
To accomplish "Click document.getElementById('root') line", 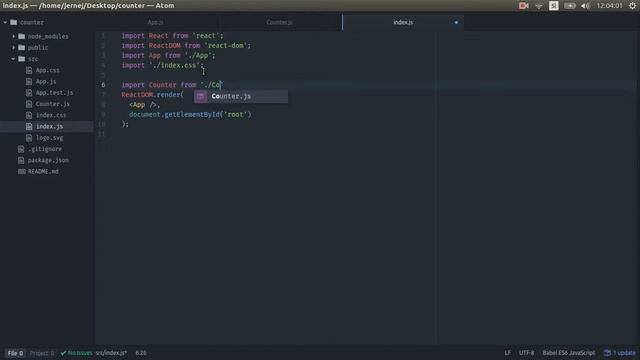I will pyautogui.click(x=190, y=115).
